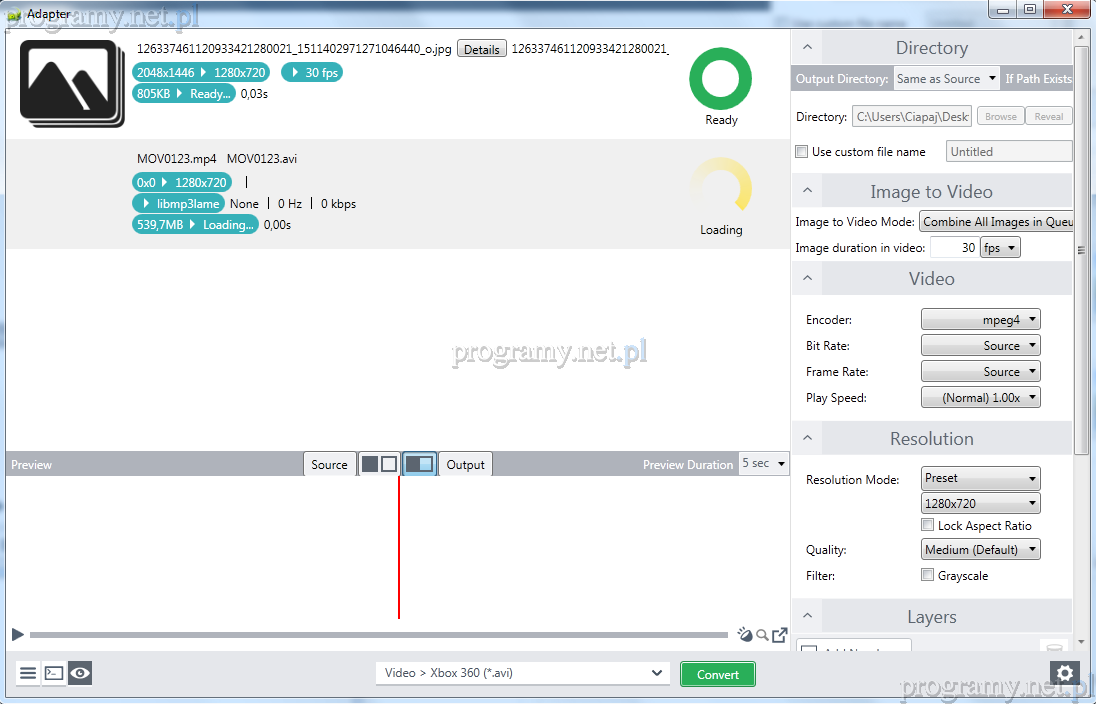Open the Encoder mpeg4 dropdown
The image size is (1096, 704).
point(980,320)
